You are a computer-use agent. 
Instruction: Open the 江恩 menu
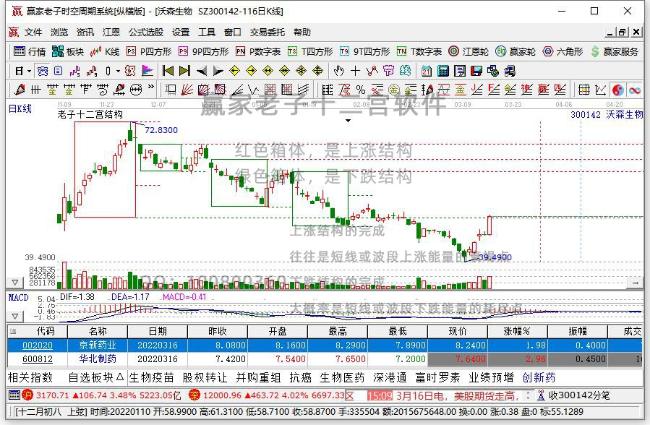point(111,32)
